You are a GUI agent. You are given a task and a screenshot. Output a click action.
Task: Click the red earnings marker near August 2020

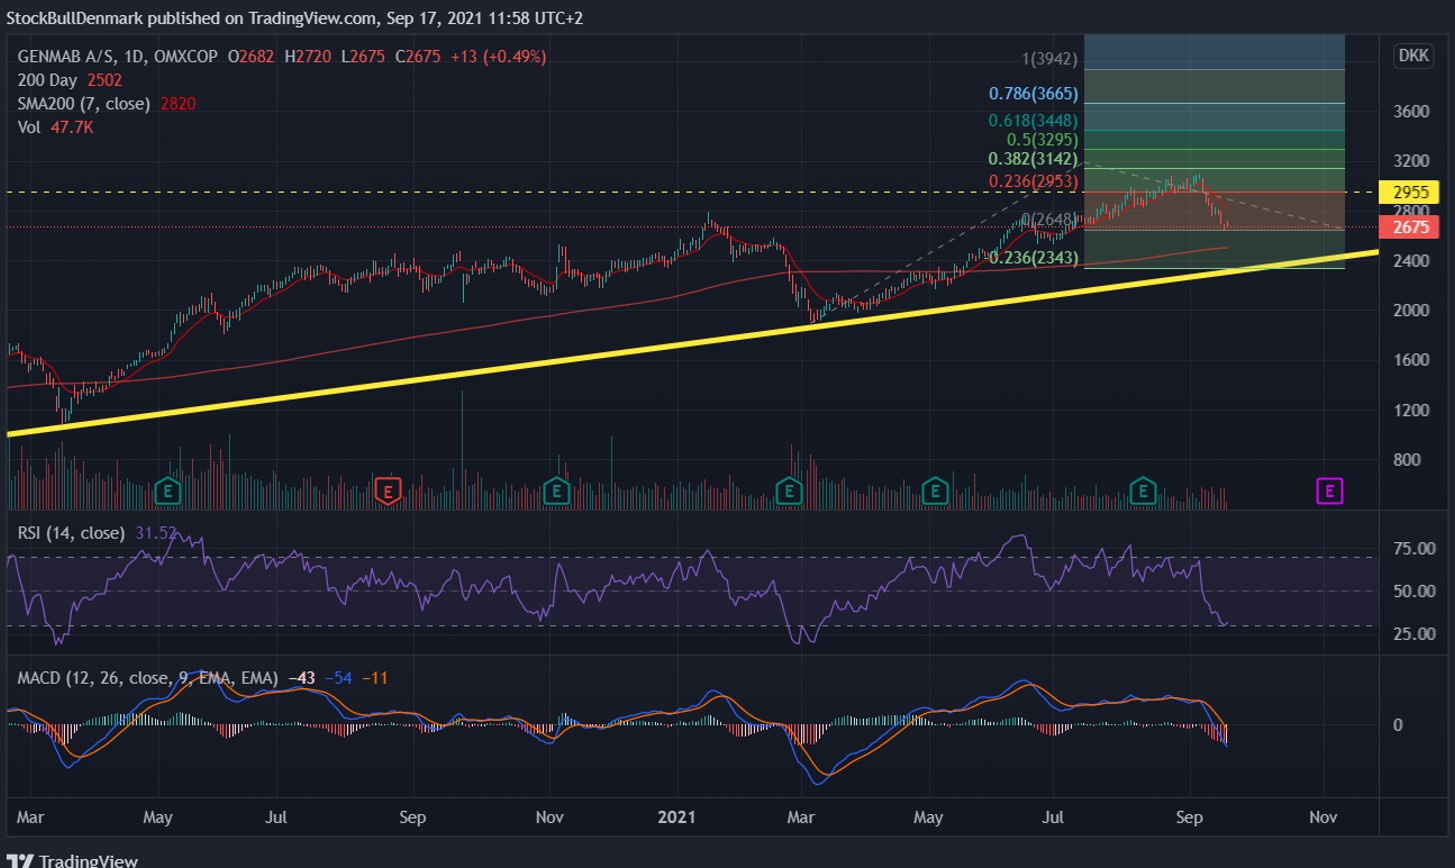tap(387, 490)
